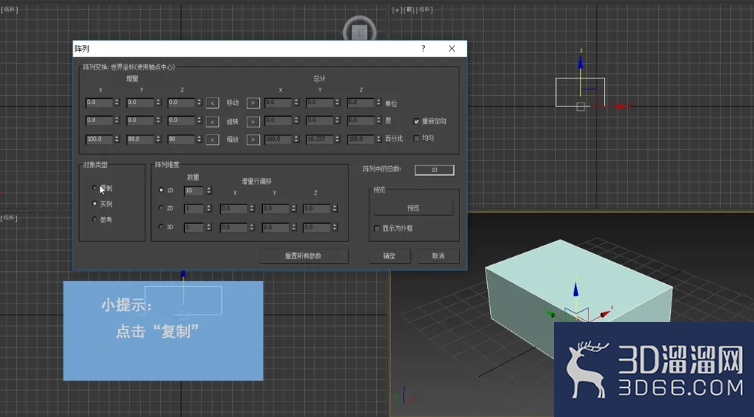Click the spinner of the 1D count
Screen dimensions: 754x417
209,191
